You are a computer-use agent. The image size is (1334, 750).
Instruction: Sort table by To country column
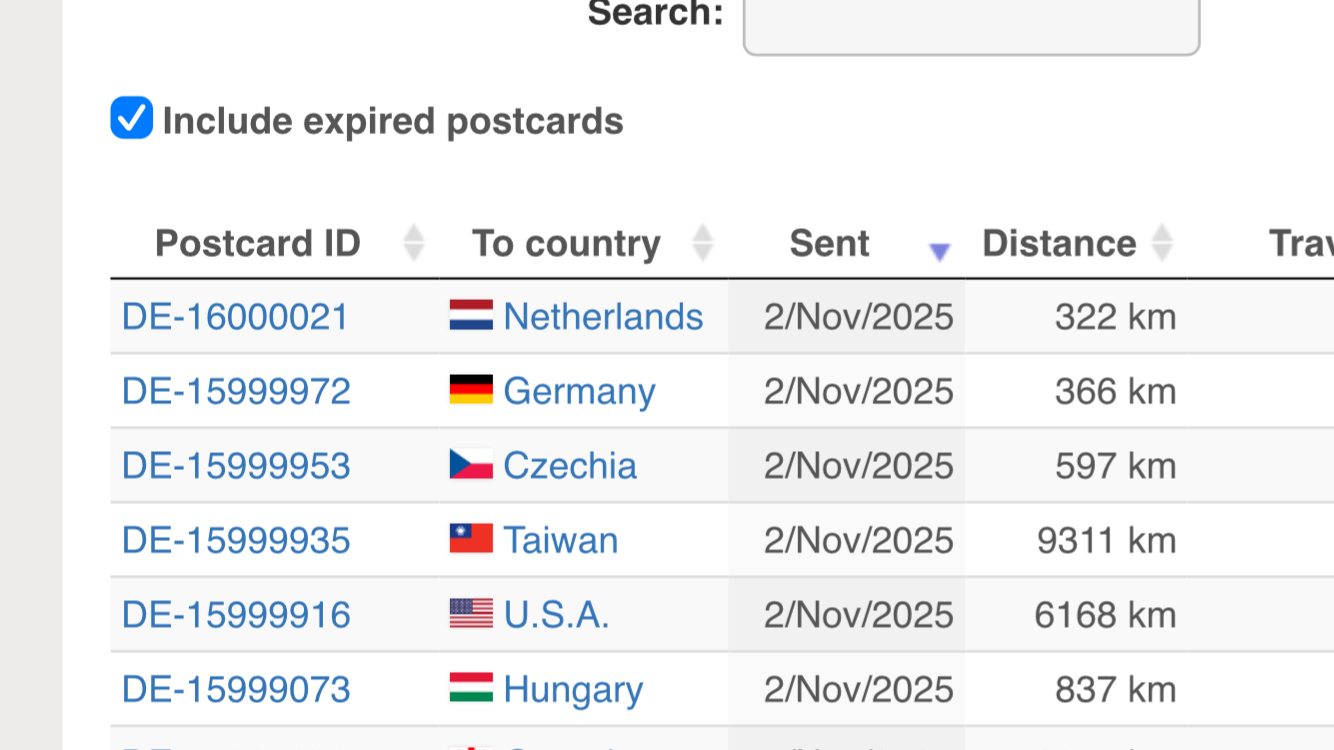[566, 243]
